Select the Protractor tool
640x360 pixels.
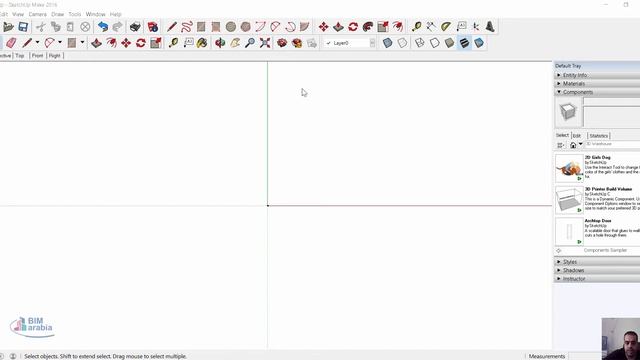446,27
